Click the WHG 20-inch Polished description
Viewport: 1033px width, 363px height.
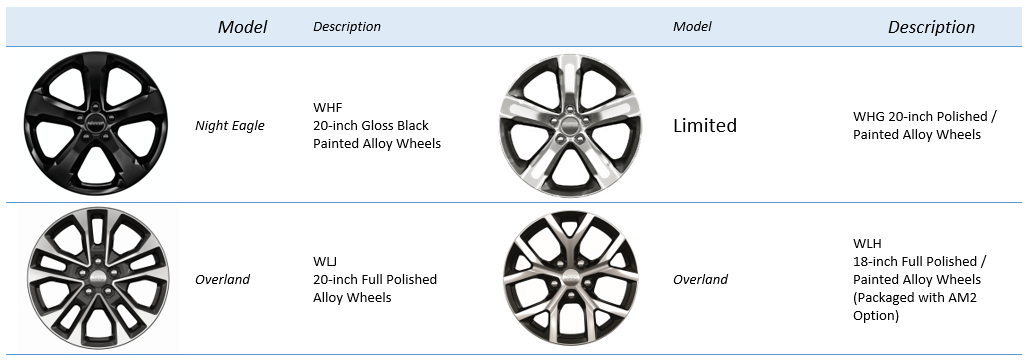[x=925, y=125]
